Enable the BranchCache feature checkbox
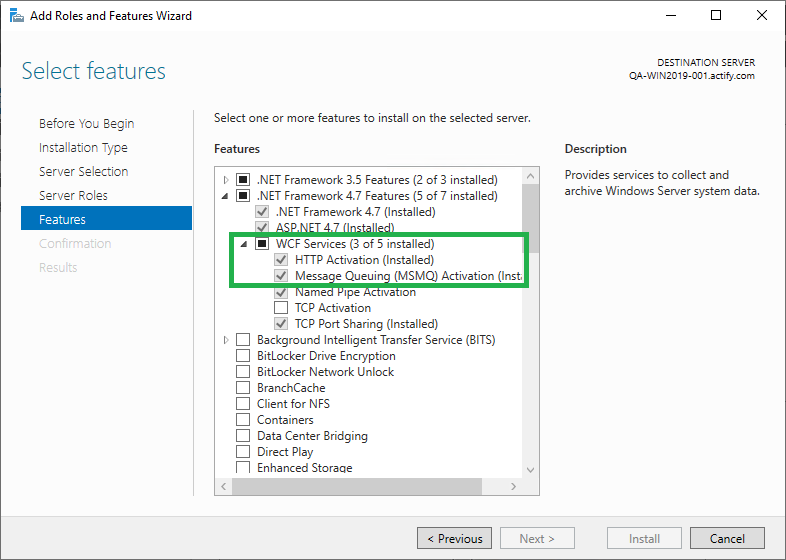 (243, 388)
